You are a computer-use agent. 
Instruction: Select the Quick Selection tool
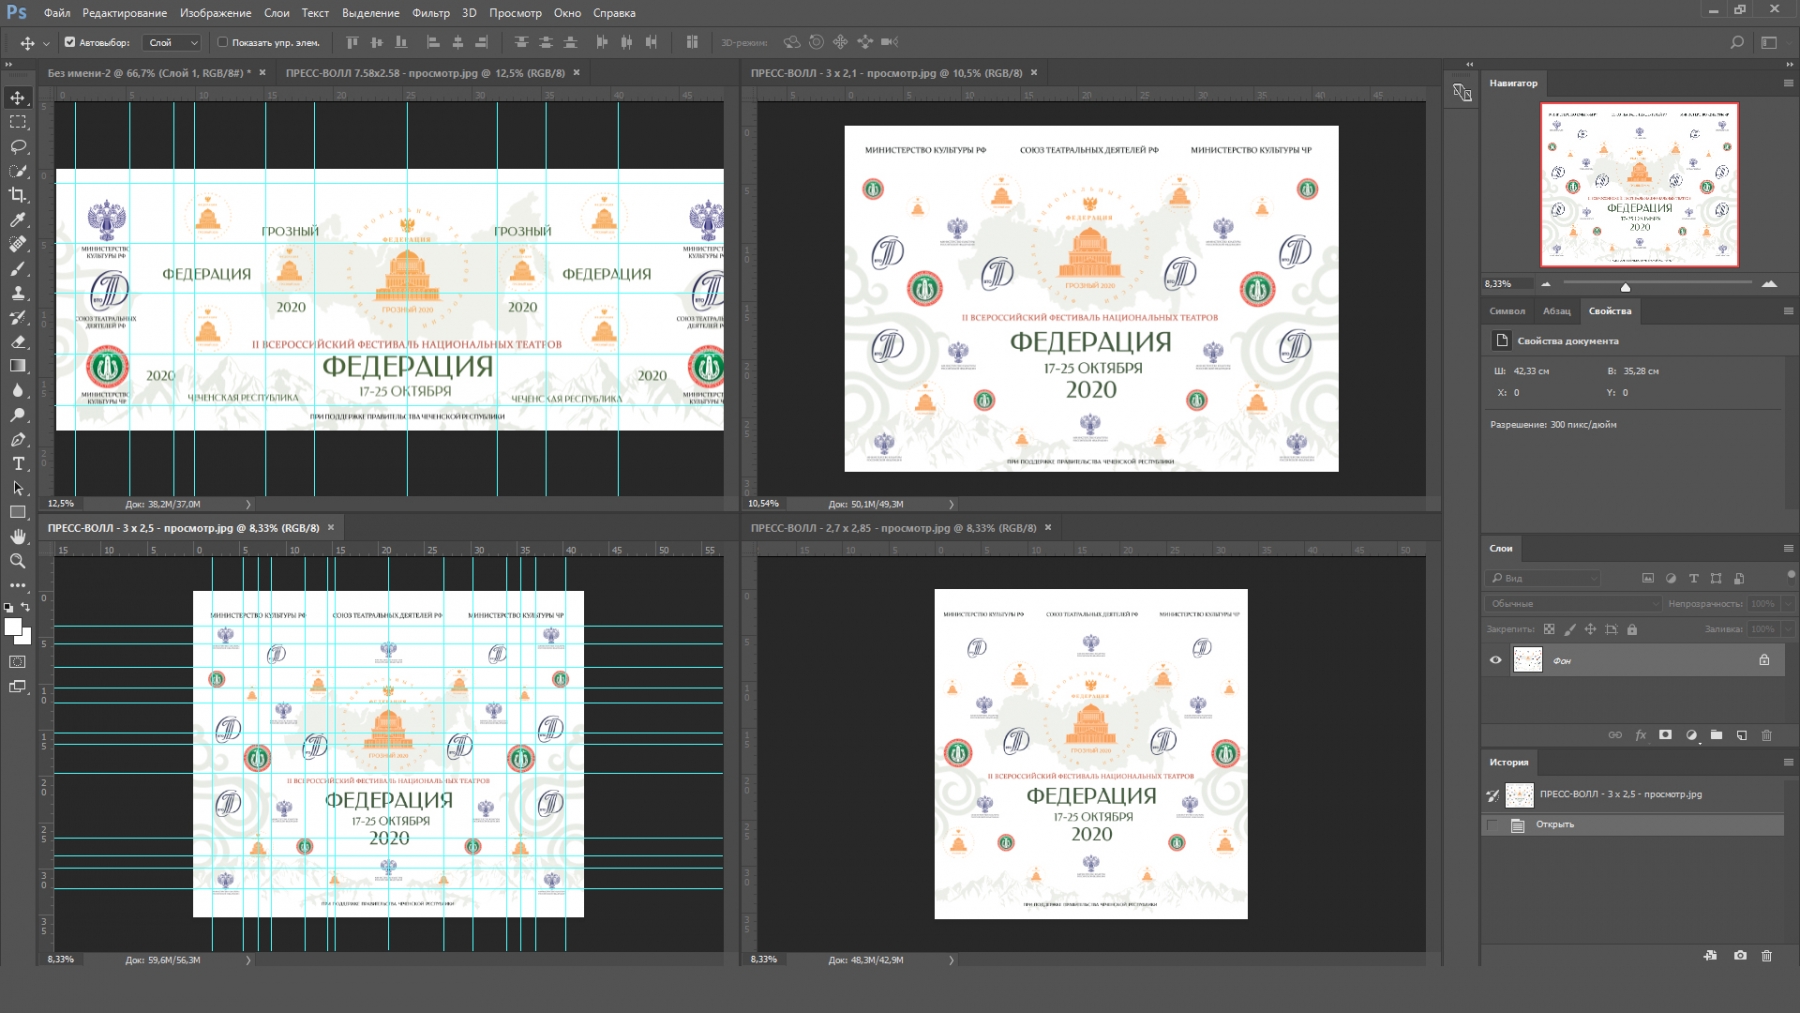pos(18,171)
